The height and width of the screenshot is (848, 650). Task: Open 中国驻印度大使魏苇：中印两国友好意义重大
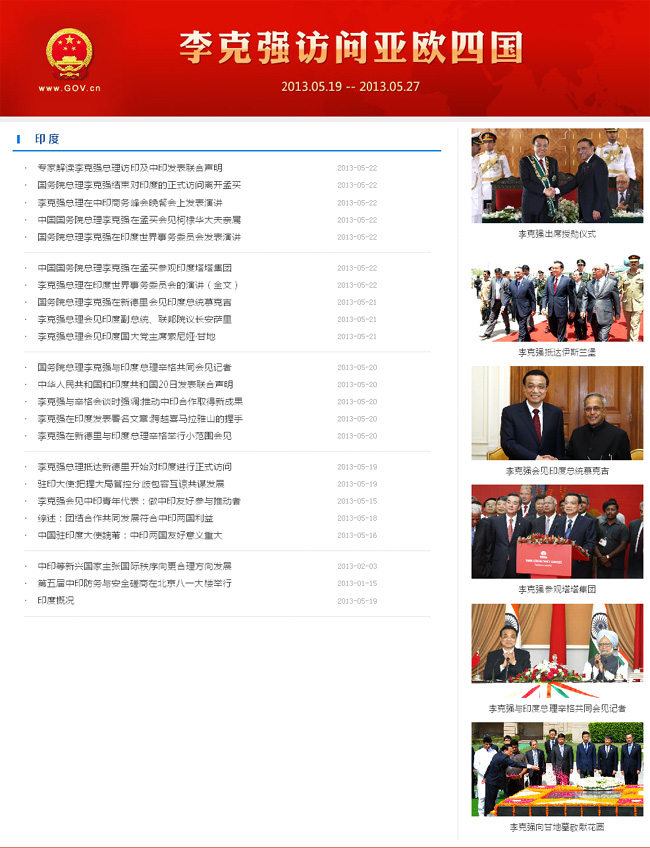tap(130, 535)
